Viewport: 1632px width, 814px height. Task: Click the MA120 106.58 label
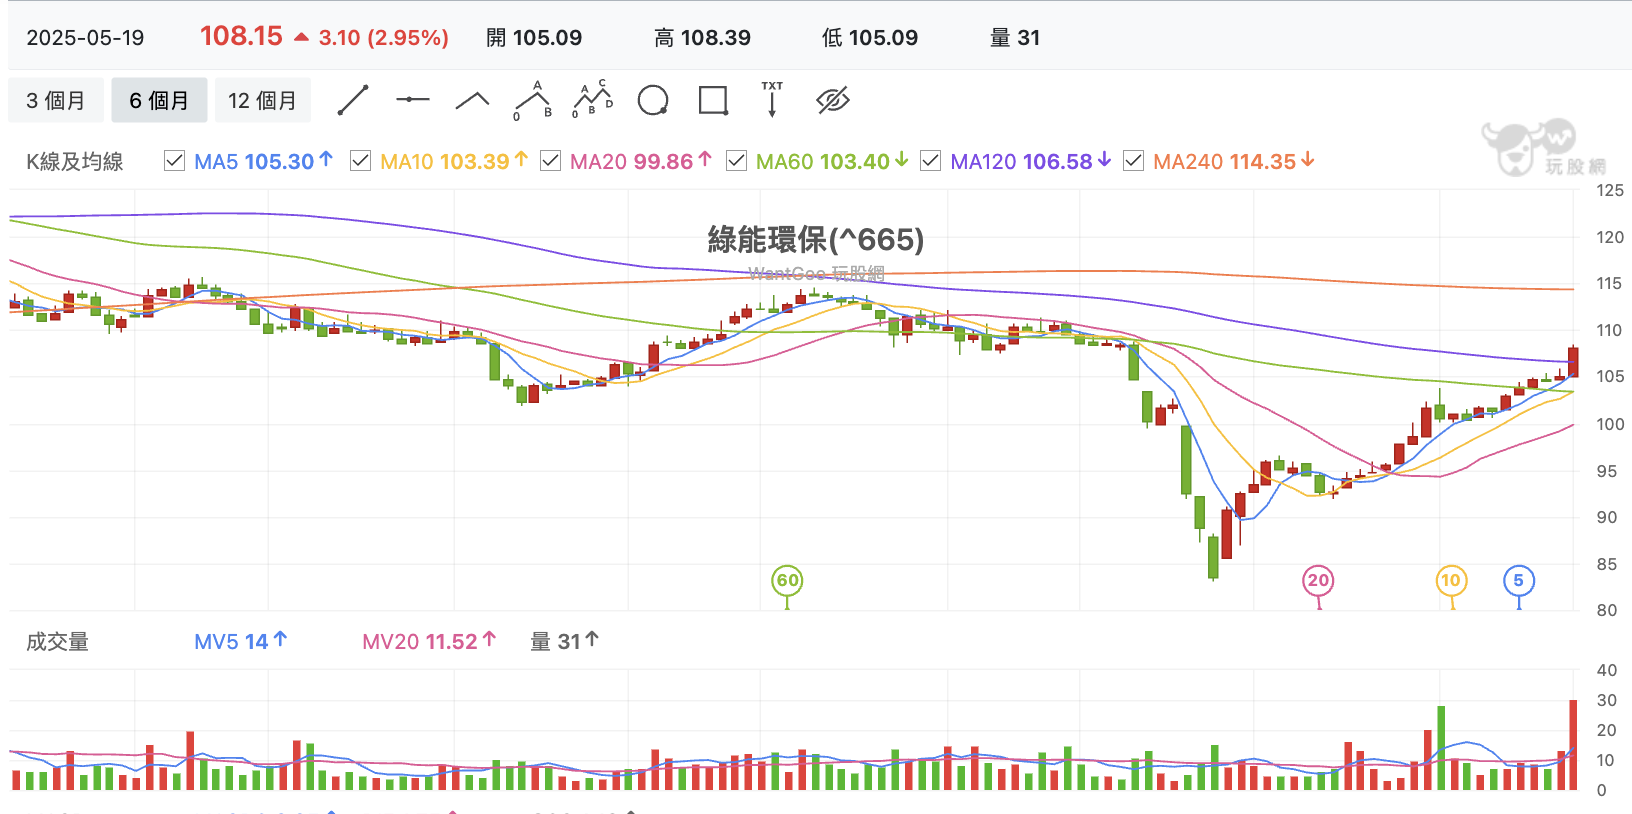(1031, 161)
